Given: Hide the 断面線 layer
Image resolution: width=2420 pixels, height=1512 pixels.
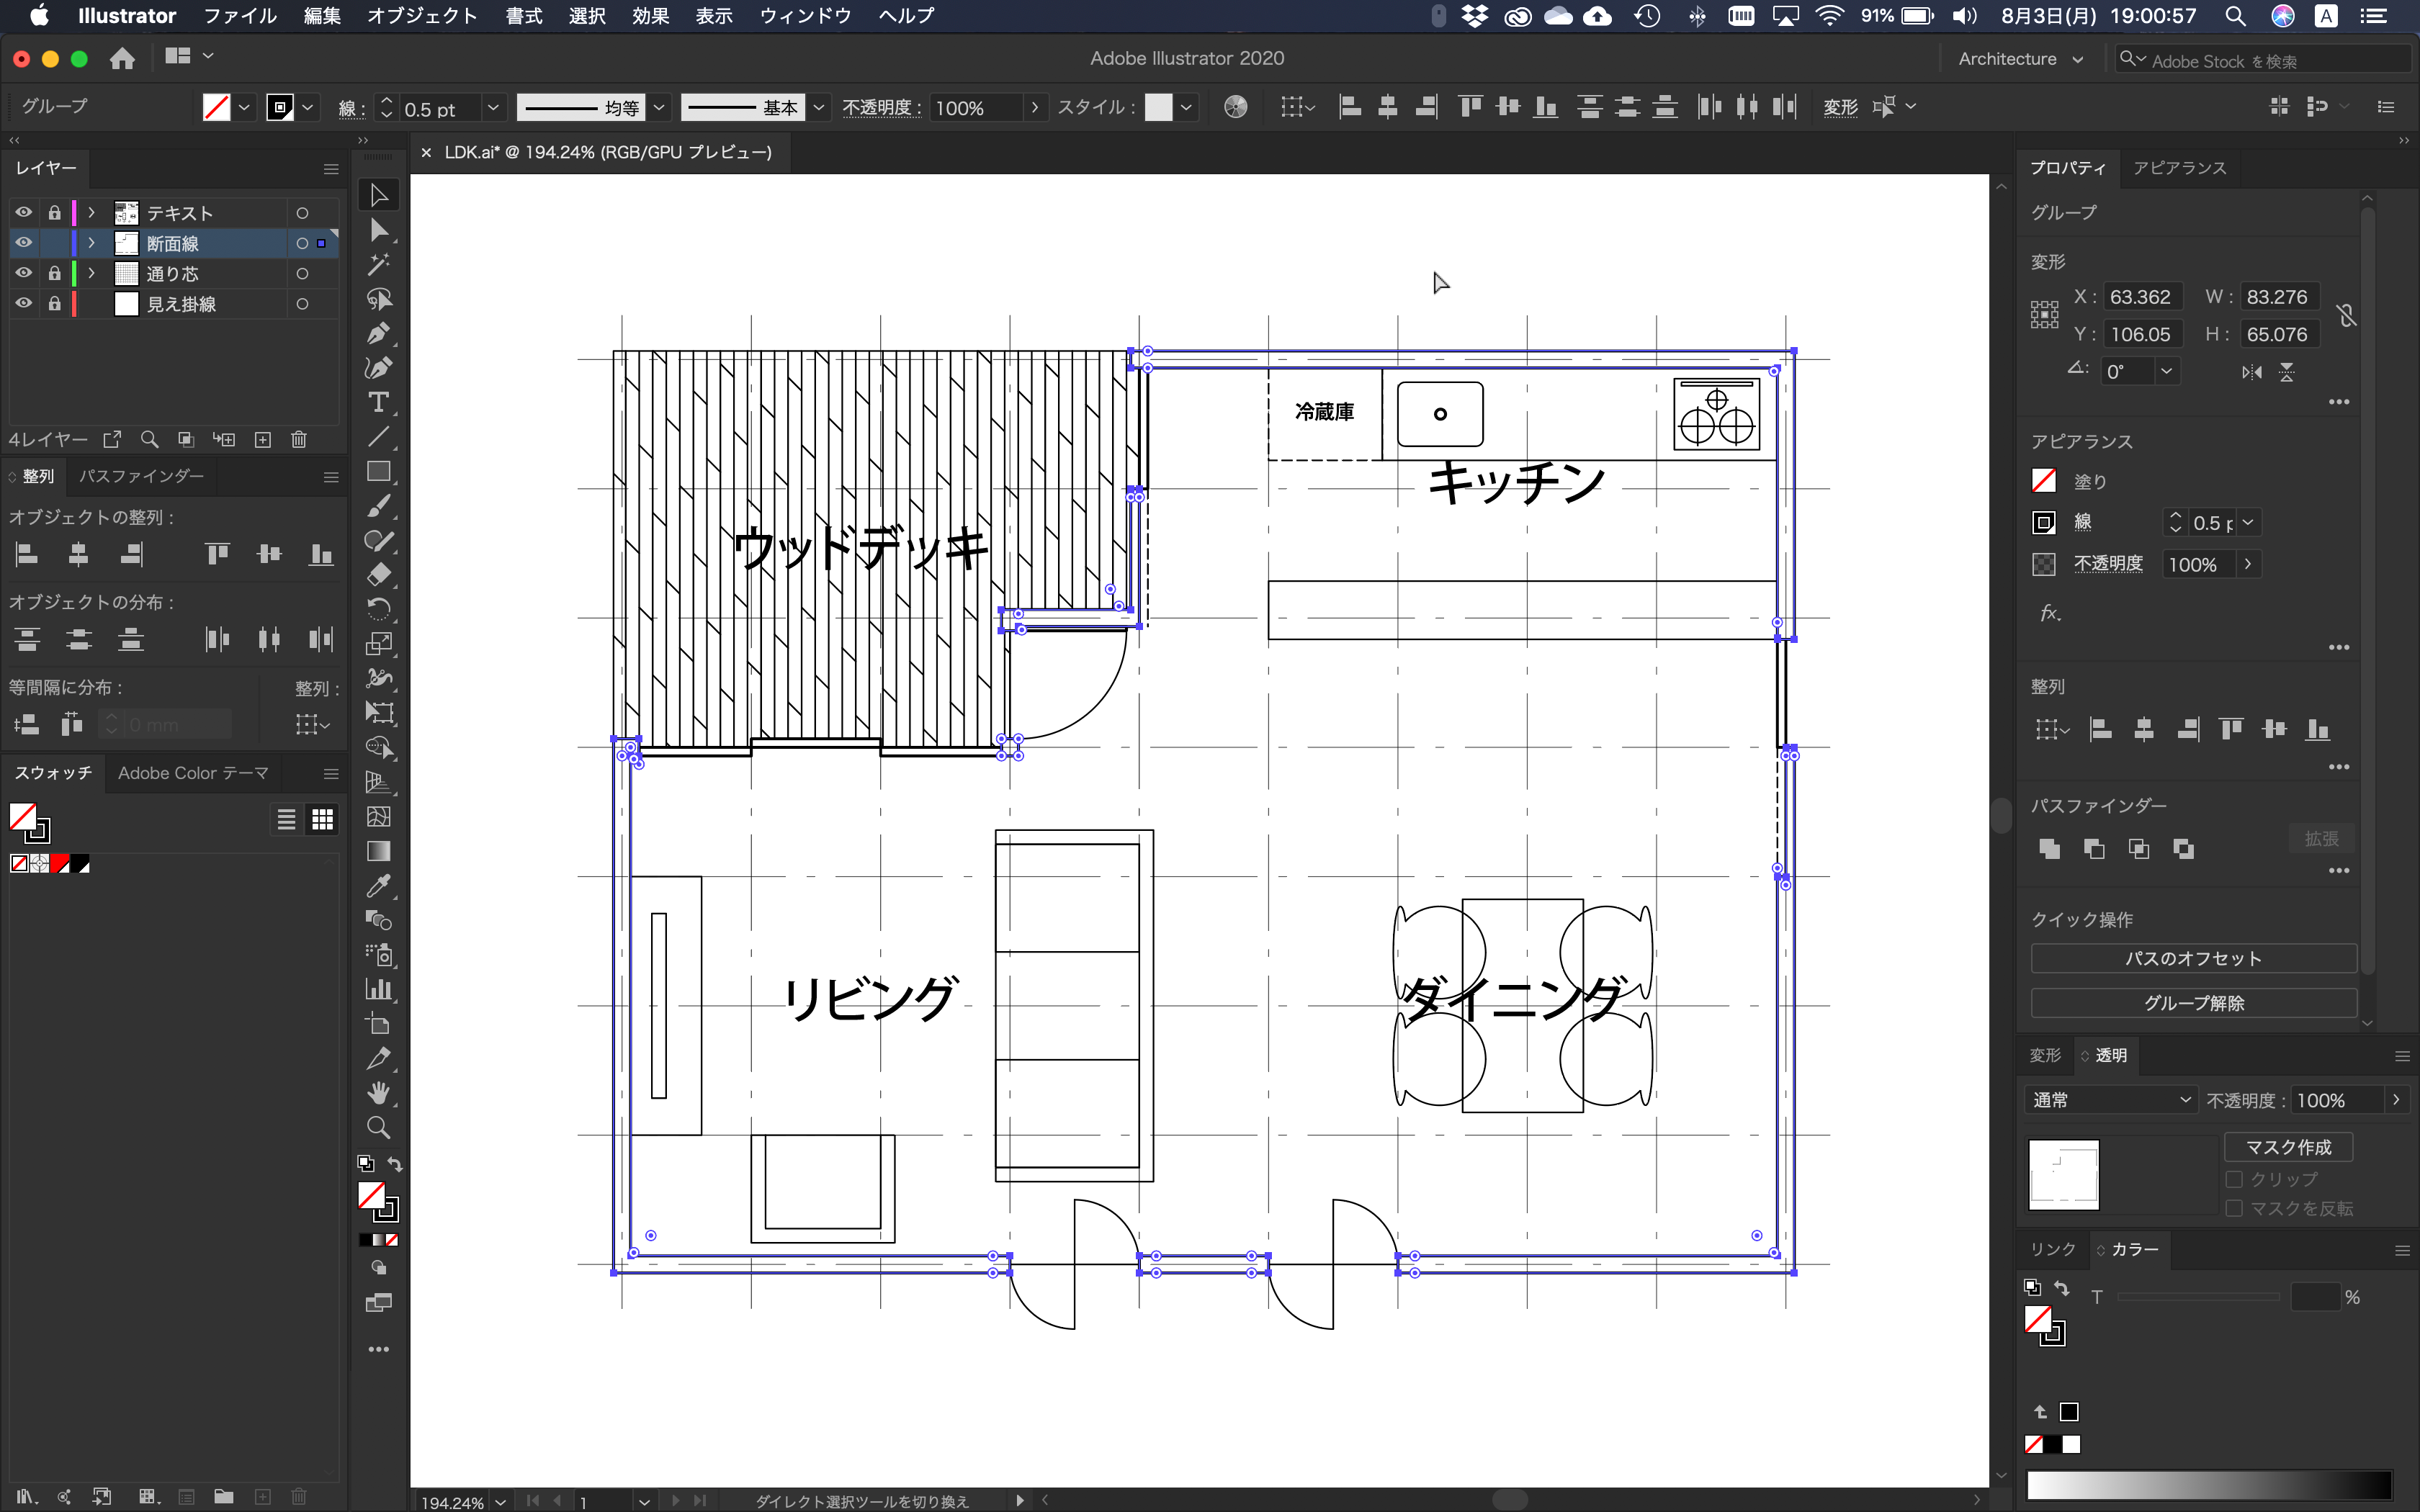Looking at the screenshot, I should pyautogui.click(x=23, y=242).
